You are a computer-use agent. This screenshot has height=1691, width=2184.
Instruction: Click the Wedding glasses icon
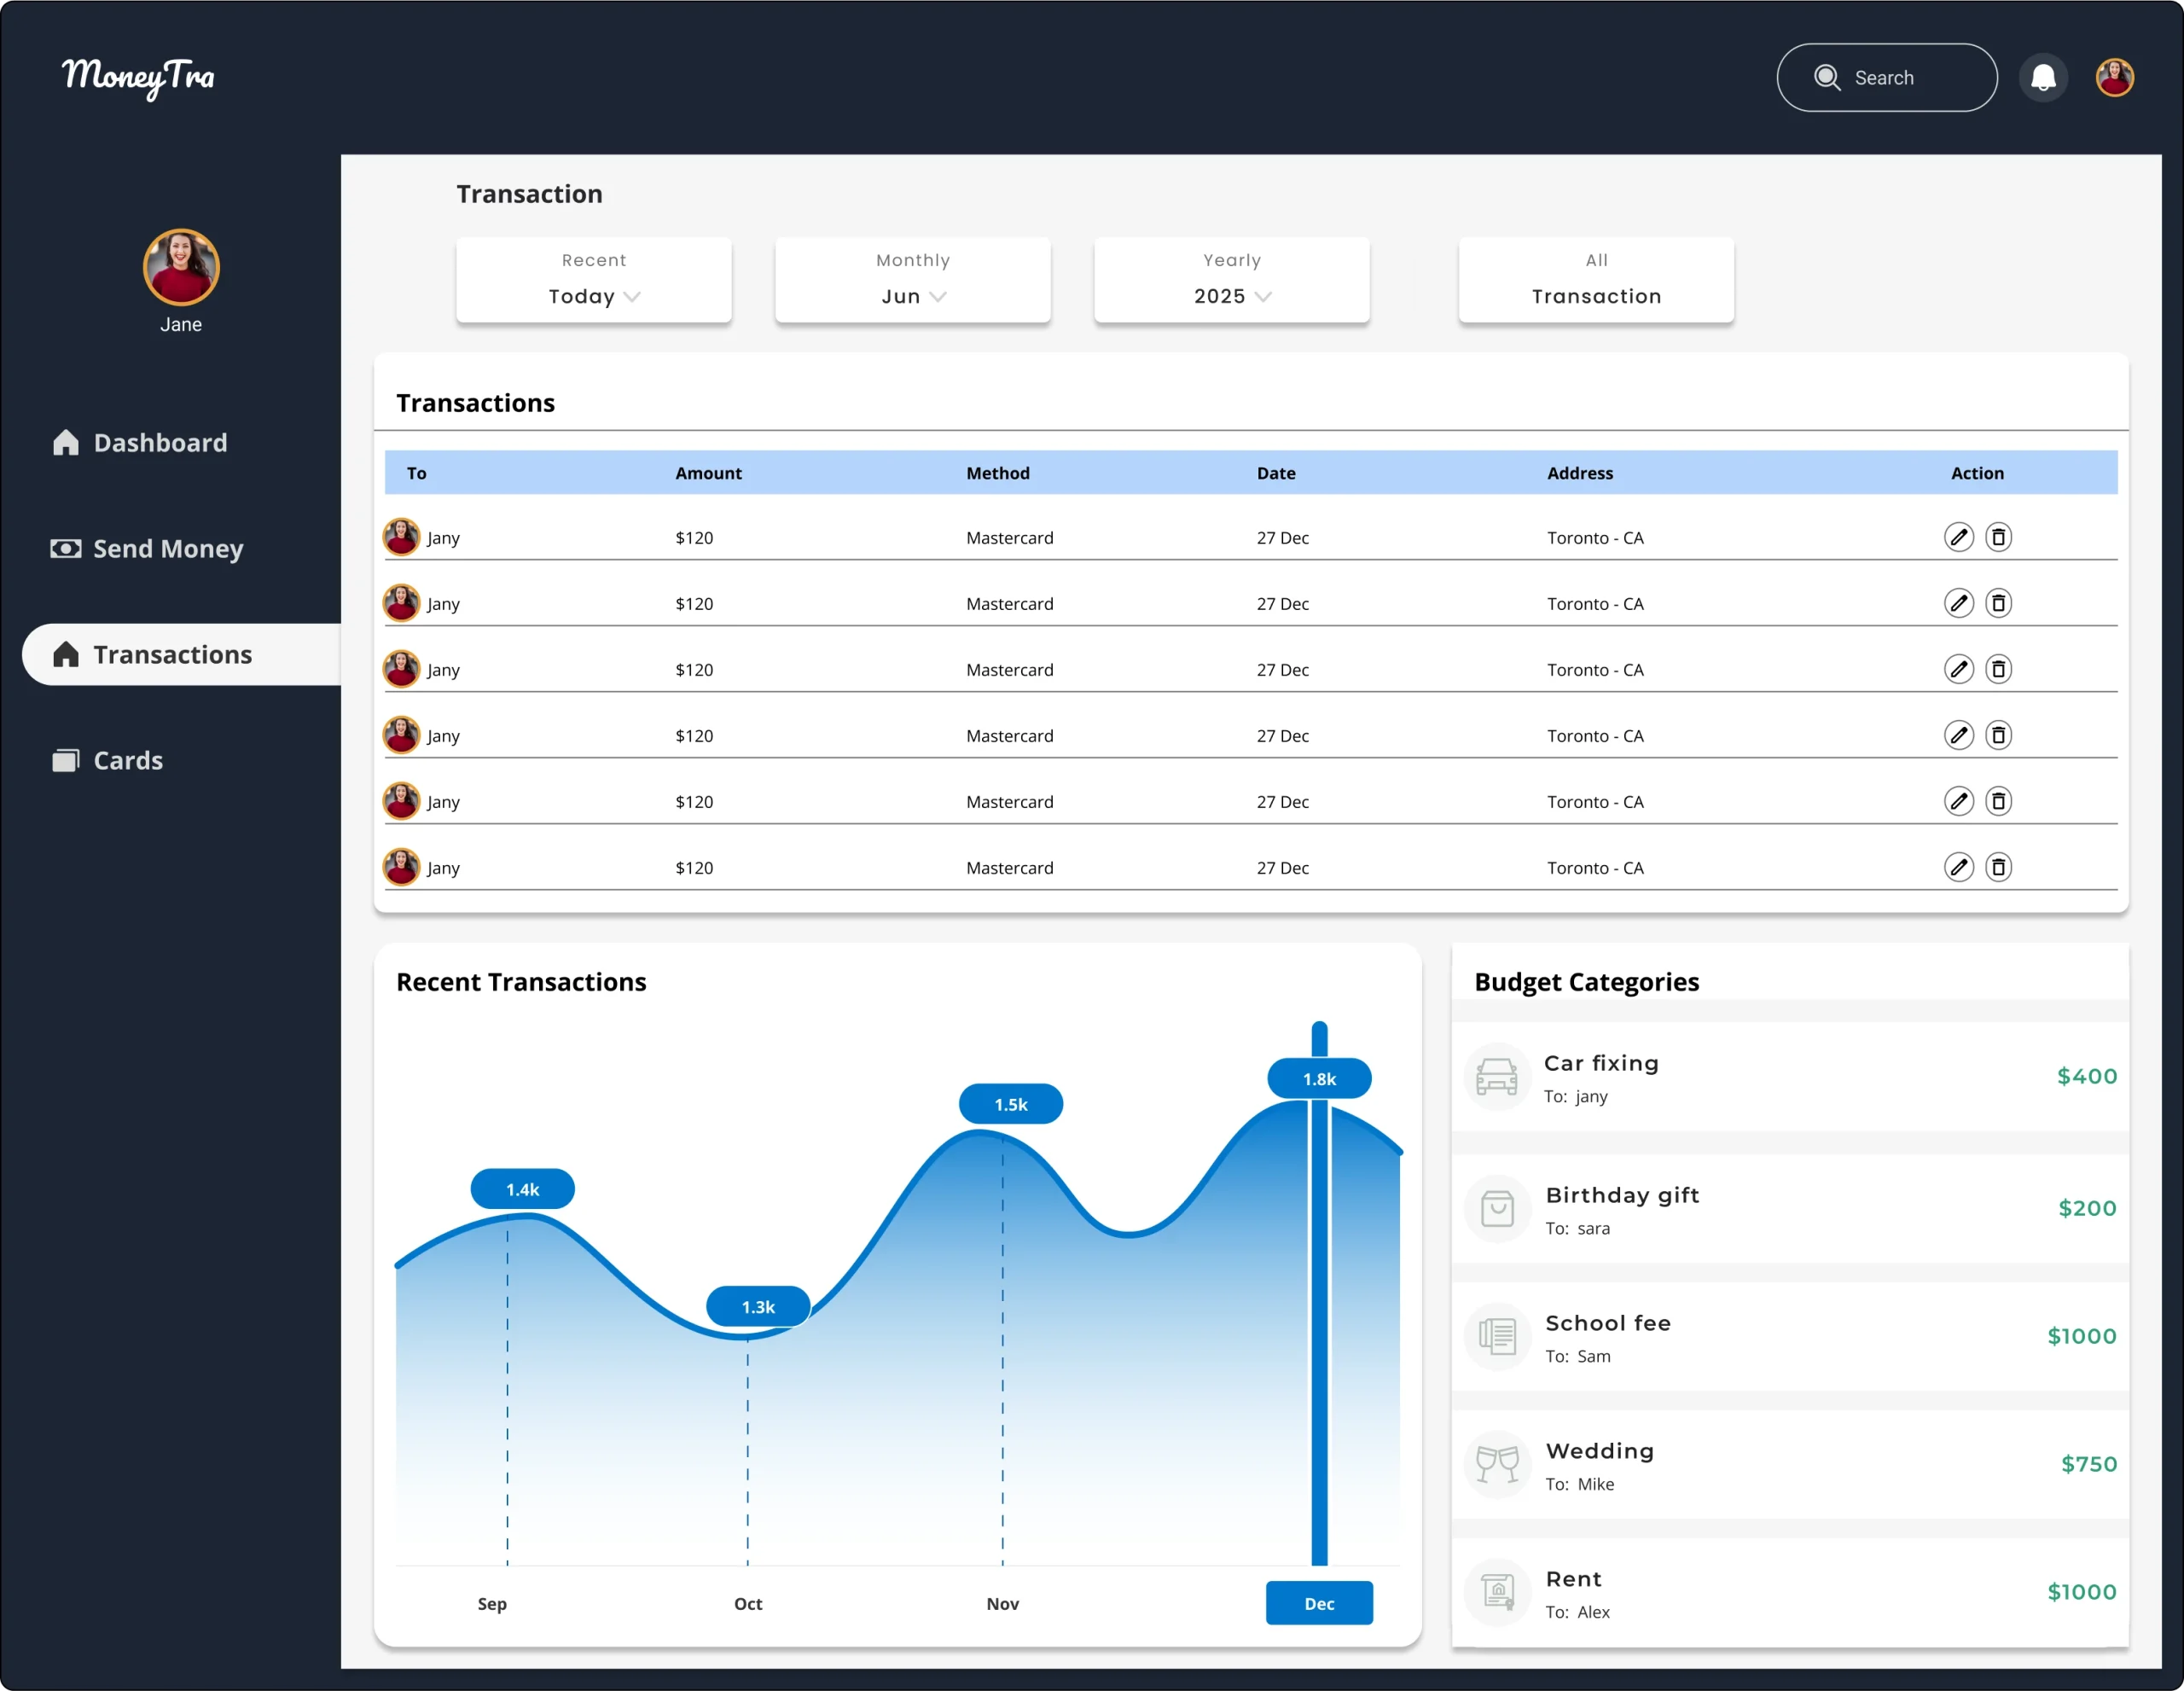[1496, 1464]
